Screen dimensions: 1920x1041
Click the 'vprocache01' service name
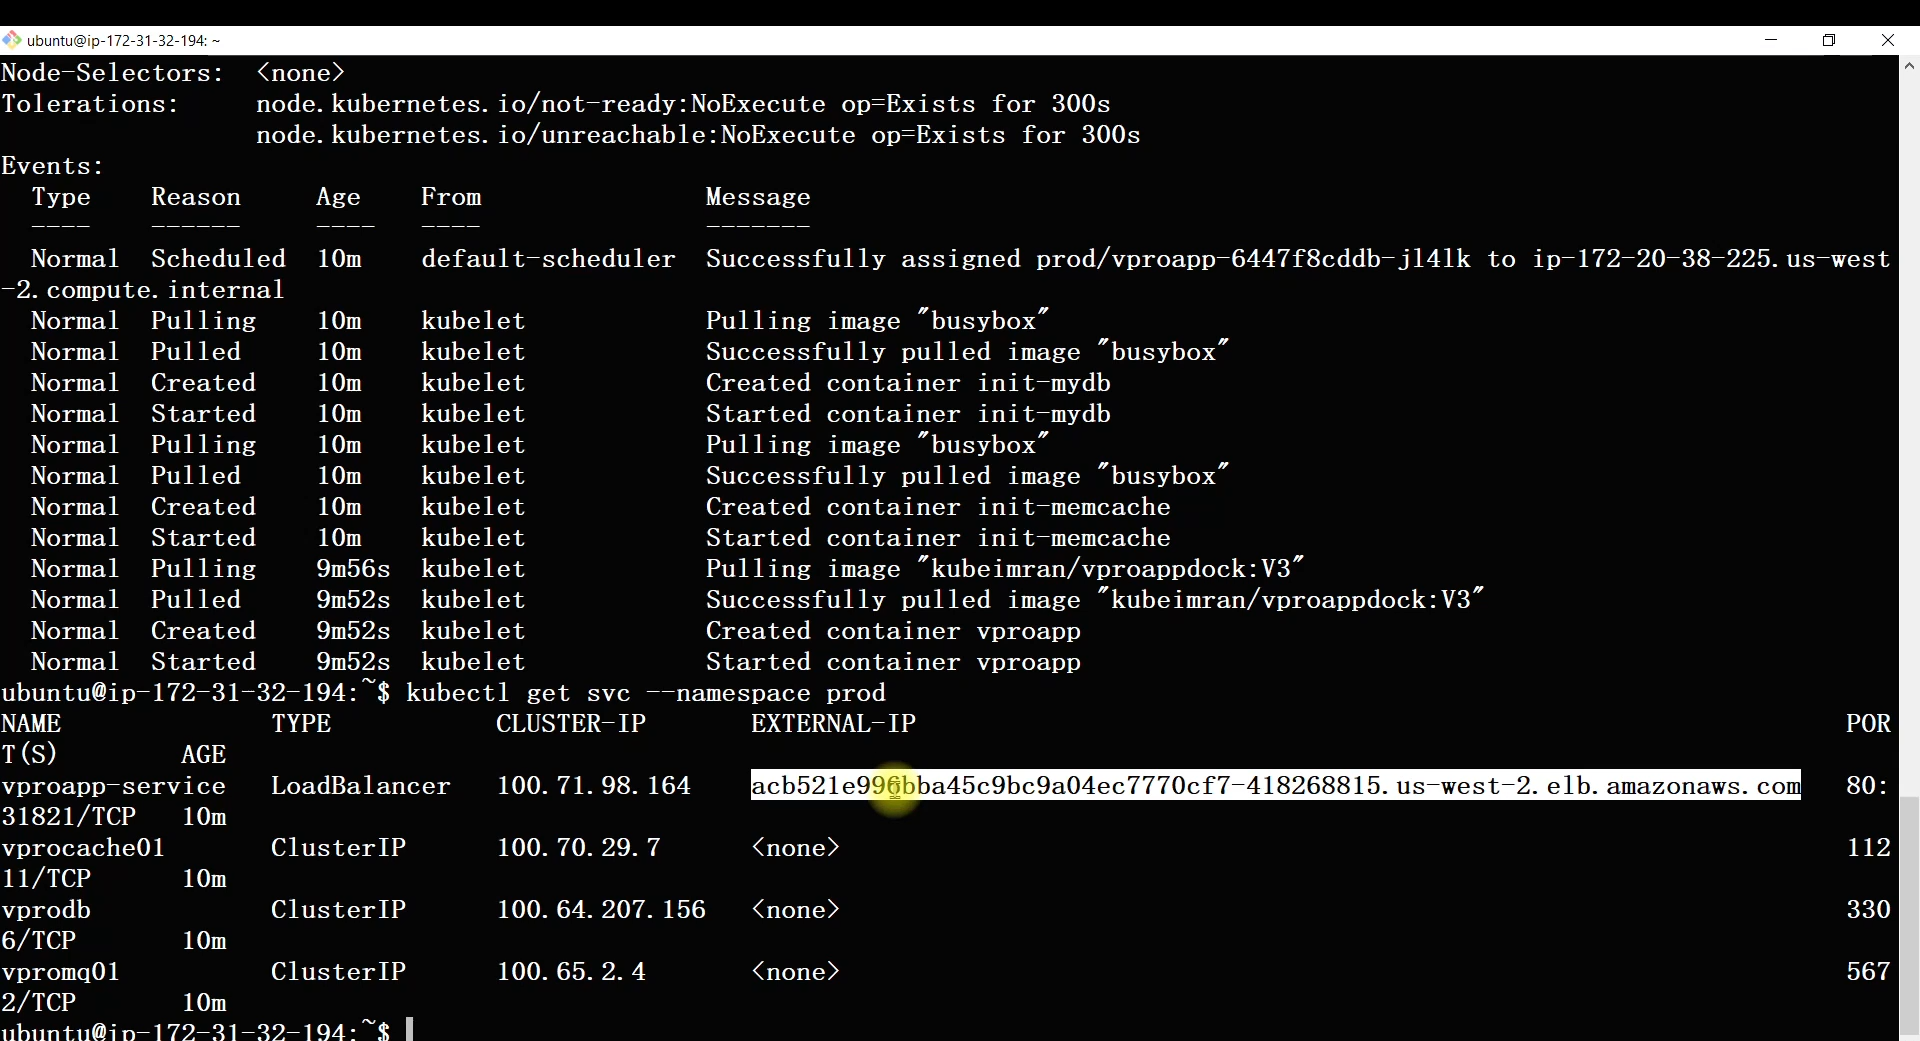83,848
